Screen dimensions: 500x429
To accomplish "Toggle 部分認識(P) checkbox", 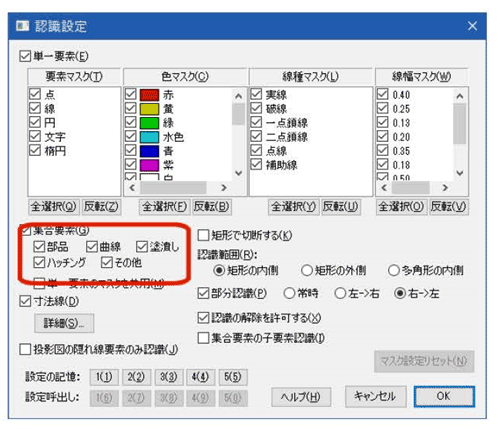I will [x=203, y=293].
